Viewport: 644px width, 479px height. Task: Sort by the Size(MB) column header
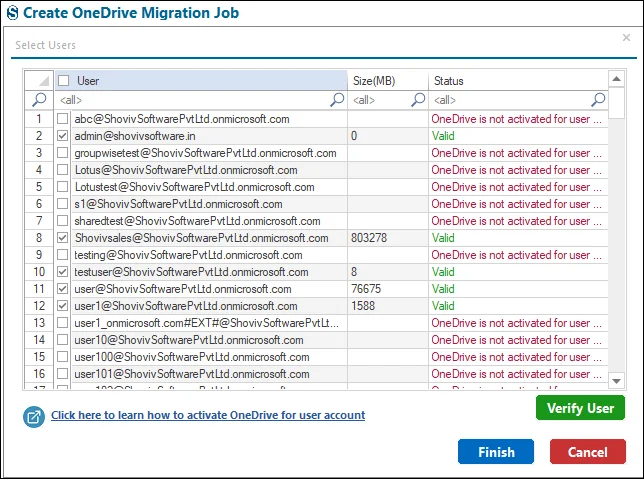[x=388, y=81]
